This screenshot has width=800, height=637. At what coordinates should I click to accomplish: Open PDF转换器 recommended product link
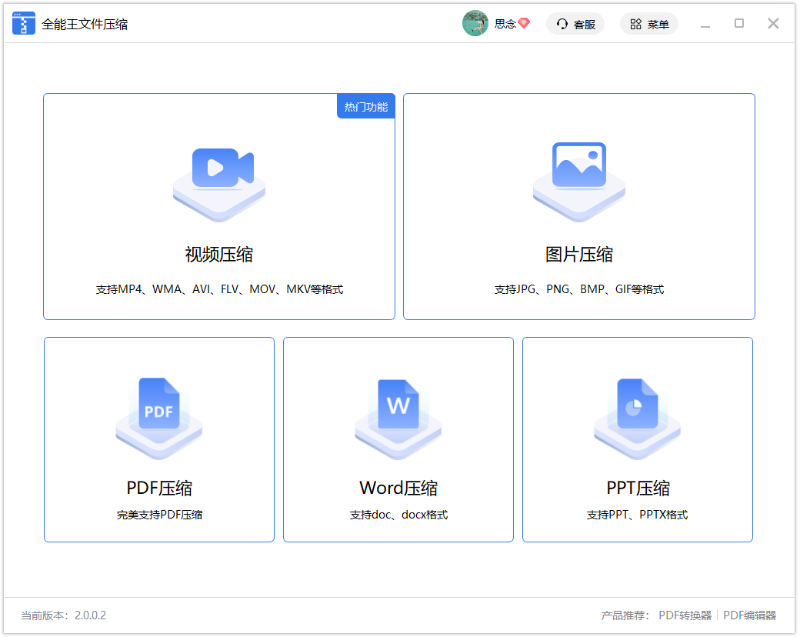[x=685, y=615]
